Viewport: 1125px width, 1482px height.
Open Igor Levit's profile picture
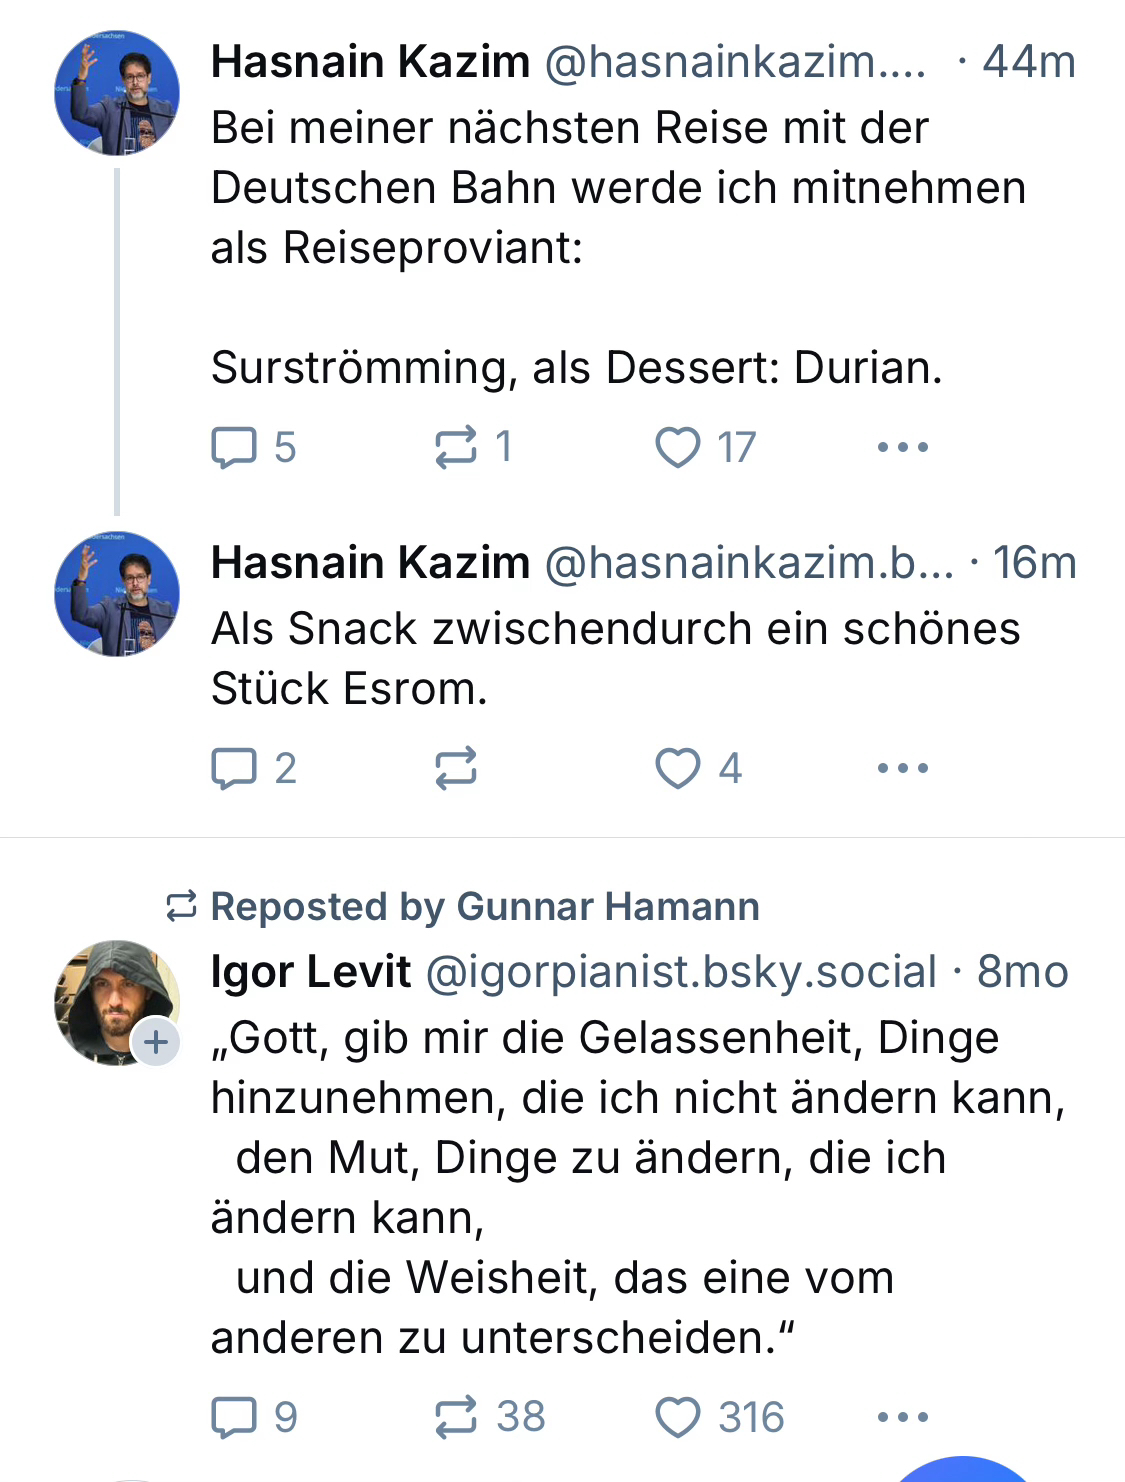(110, 997)
